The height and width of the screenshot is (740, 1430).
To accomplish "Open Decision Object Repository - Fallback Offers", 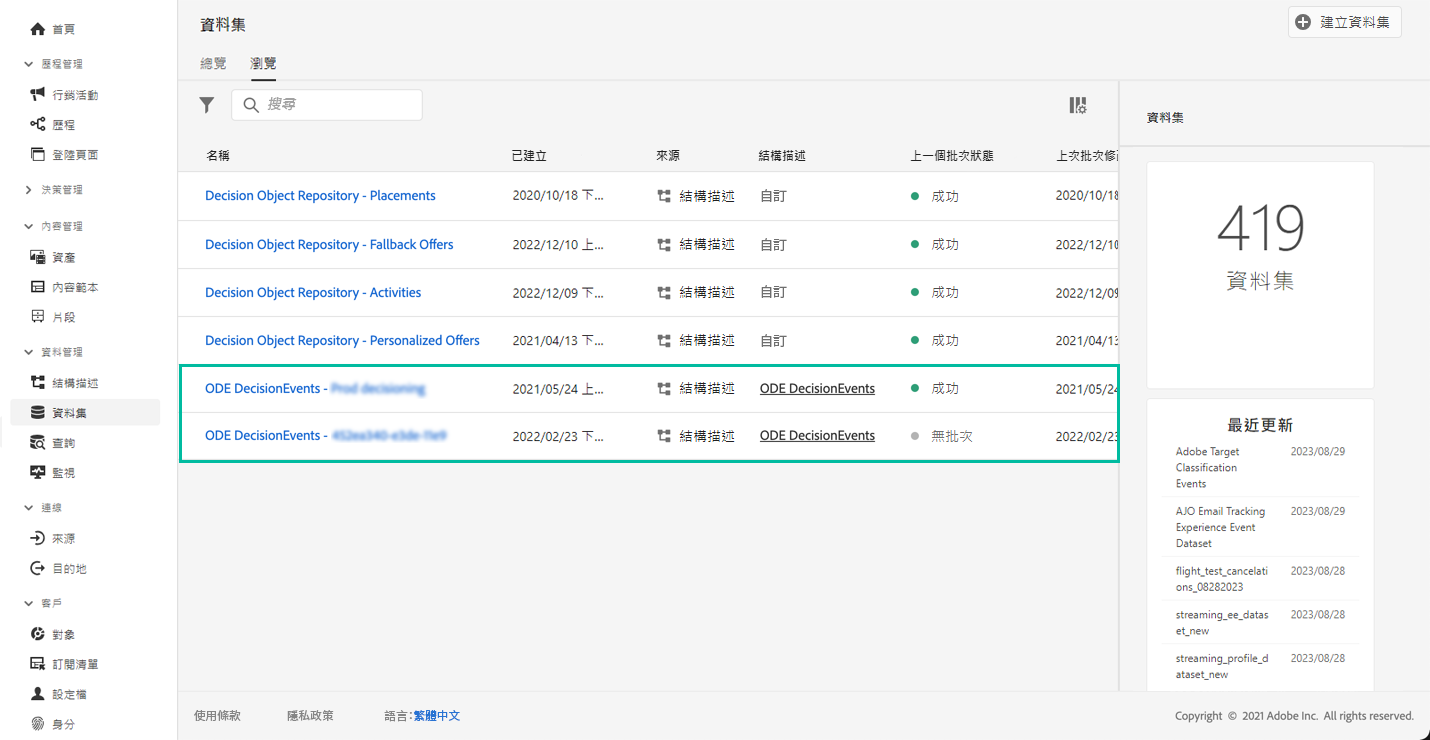I will click(x=329, y=245).
